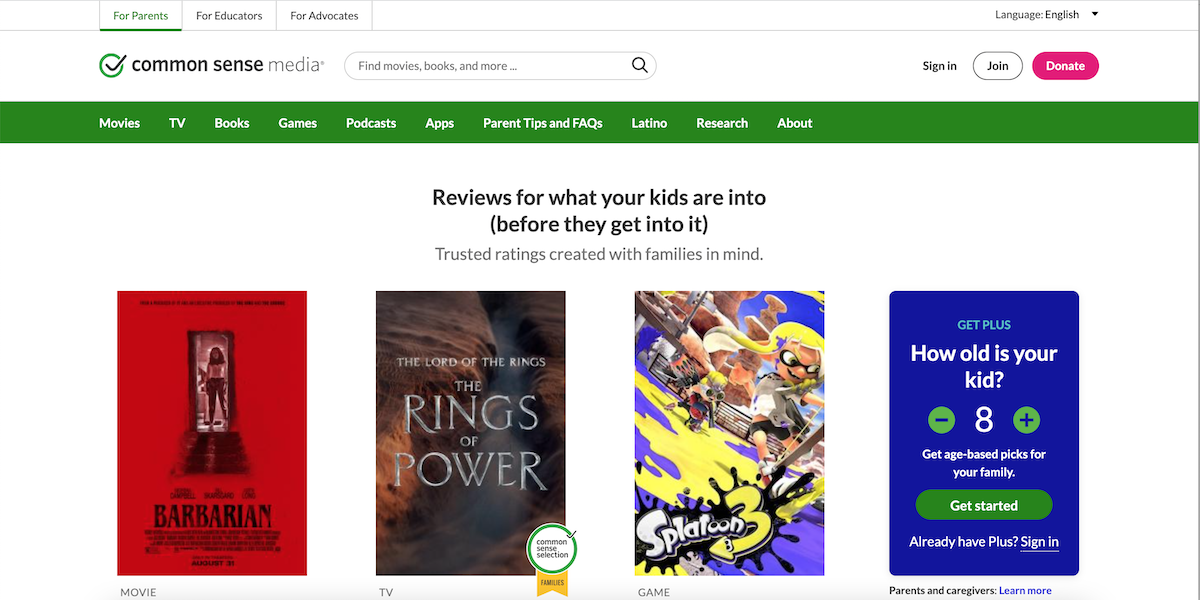
Task: Increase kid's age with plus button
Action: coord(1027,419)
